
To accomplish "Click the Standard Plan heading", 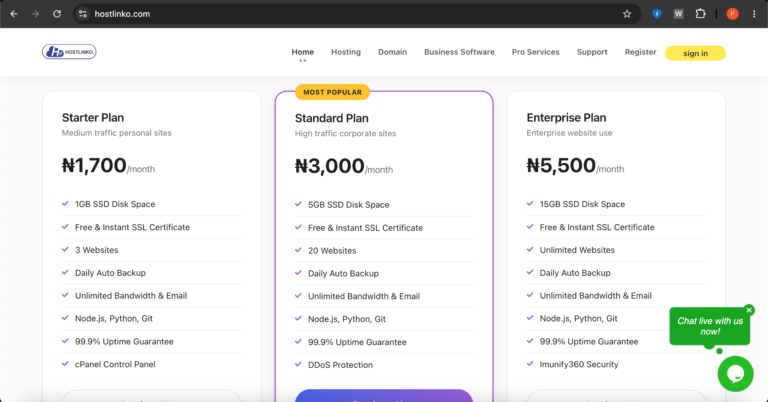I will coord(332,118).
